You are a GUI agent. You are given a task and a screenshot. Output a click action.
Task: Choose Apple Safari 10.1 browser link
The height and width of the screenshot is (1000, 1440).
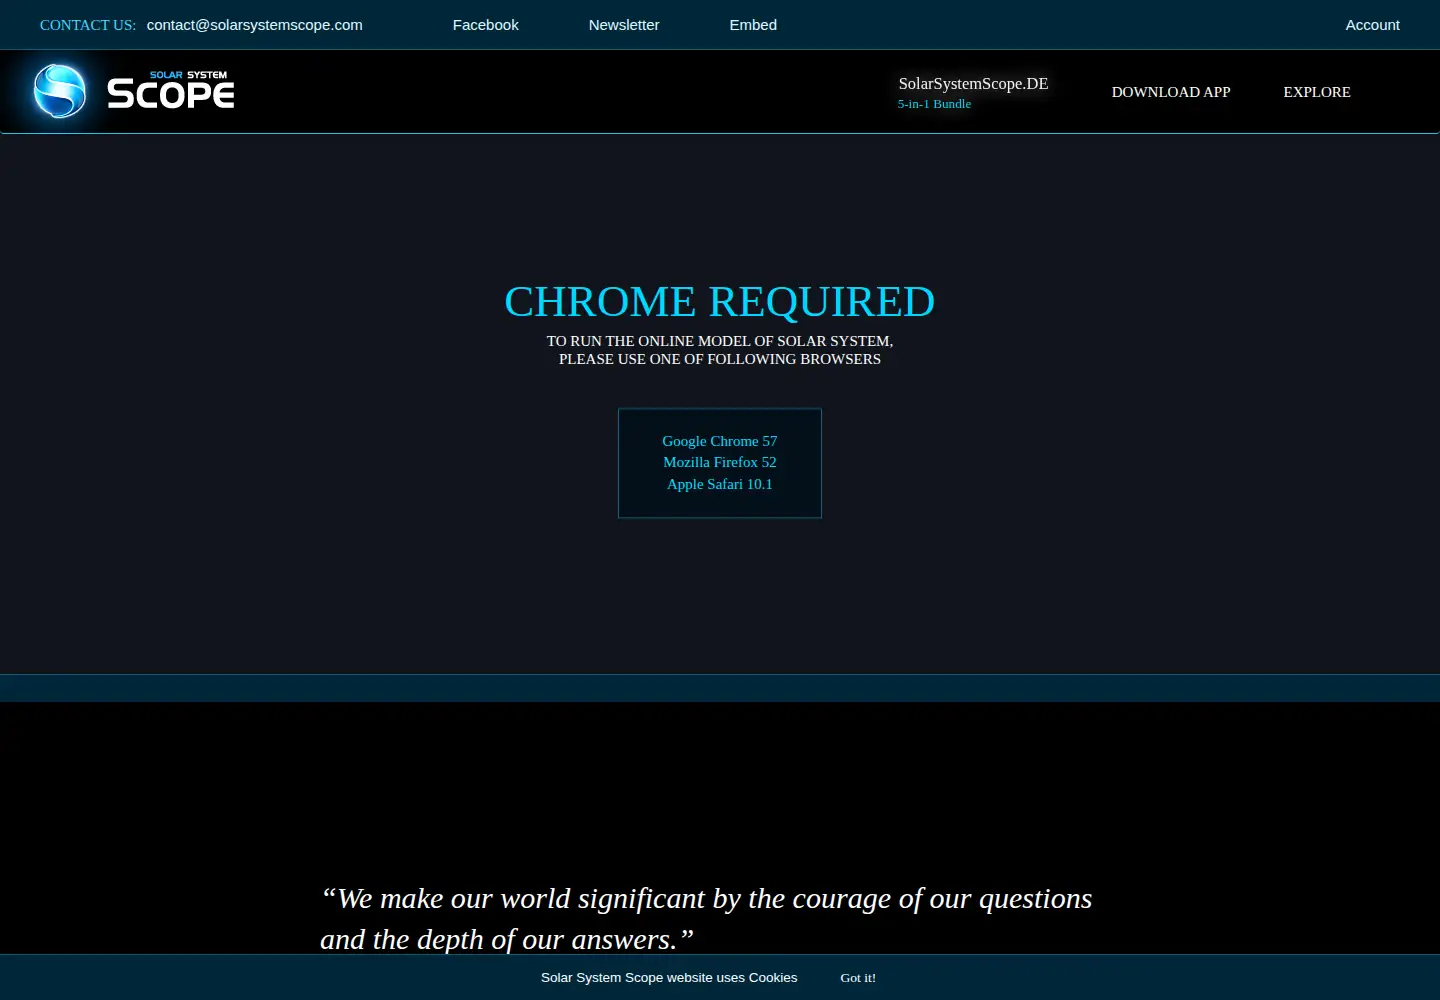click(x=720, y=484)
